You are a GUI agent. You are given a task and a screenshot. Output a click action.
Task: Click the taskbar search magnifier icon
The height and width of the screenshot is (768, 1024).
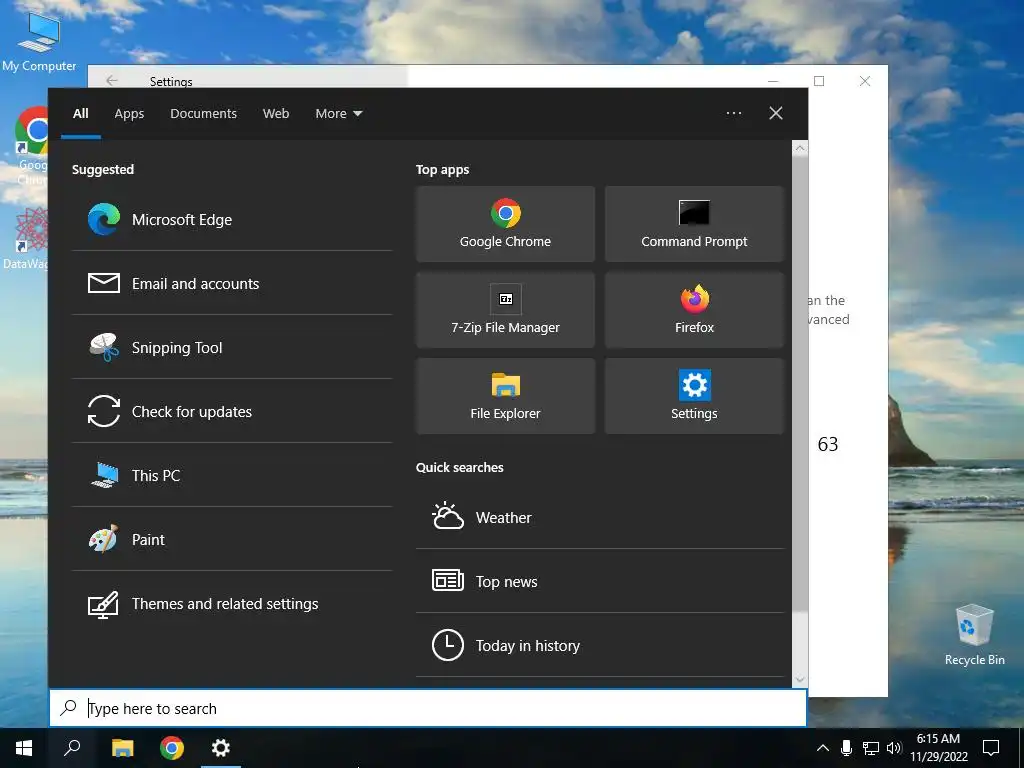click(x=72, y=748)
